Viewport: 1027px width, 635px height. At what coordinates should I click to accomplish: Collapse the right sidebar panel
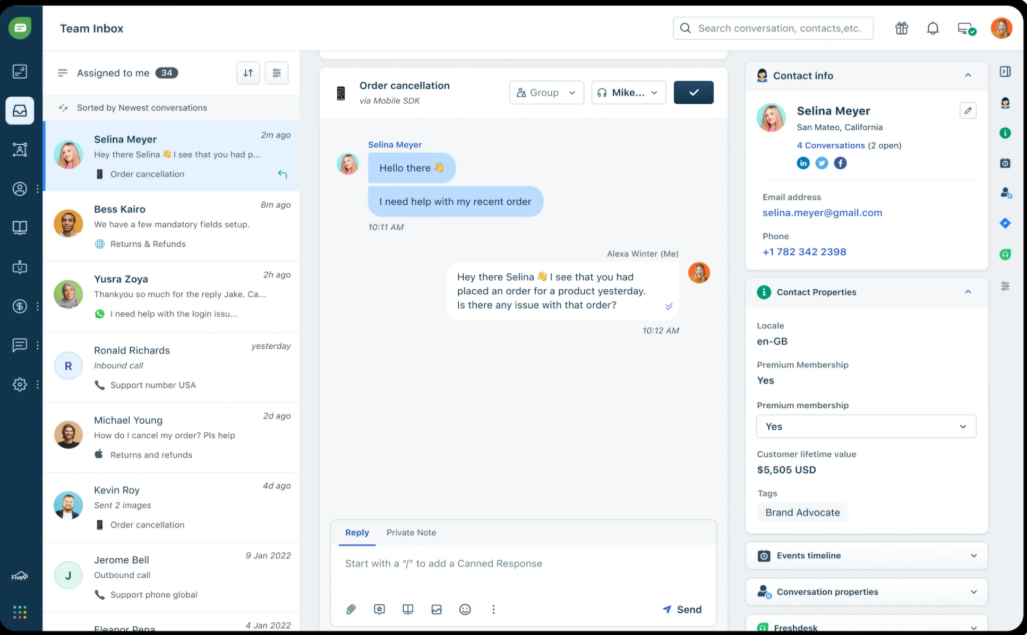pyautogui.click(x=1005, y=72)
